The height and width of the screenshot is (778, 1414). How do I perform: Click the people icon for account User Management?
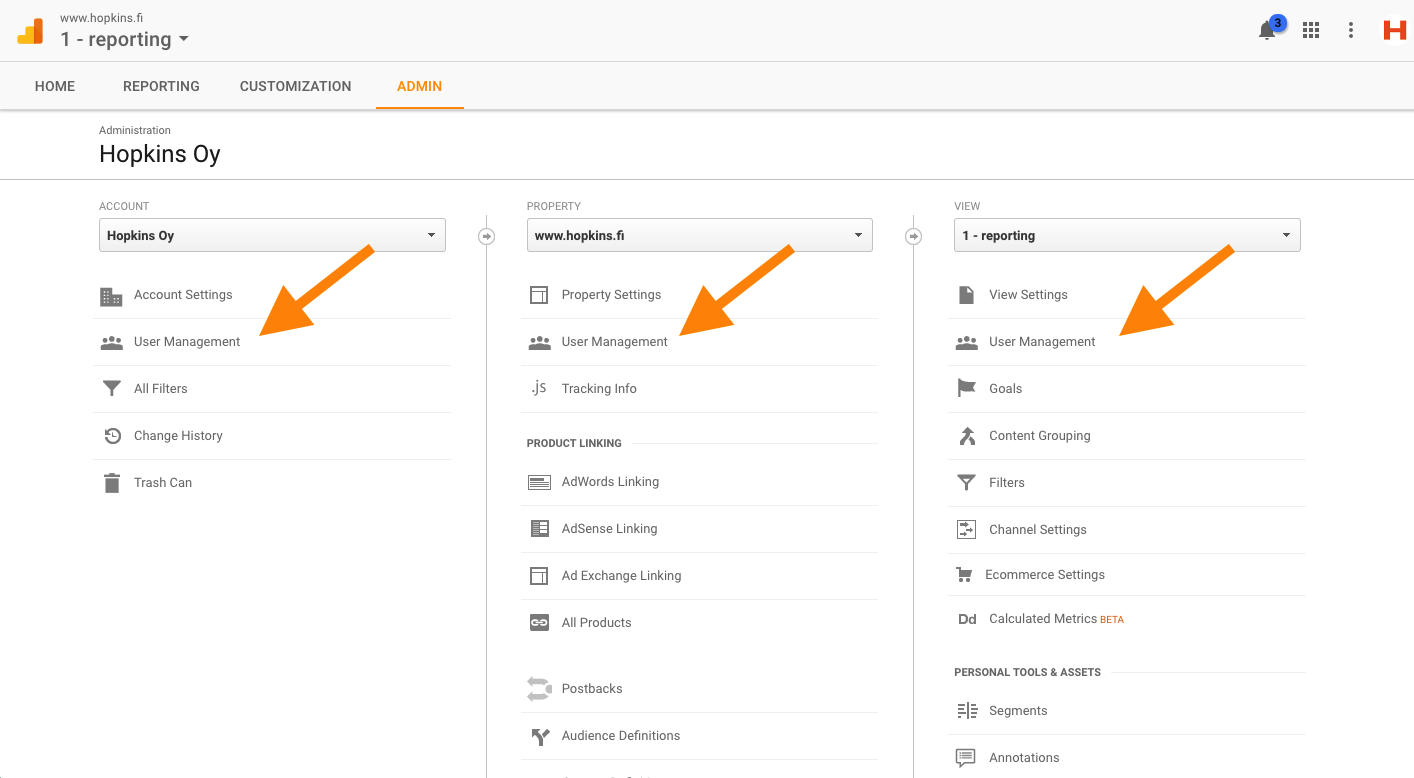[111, 342]
